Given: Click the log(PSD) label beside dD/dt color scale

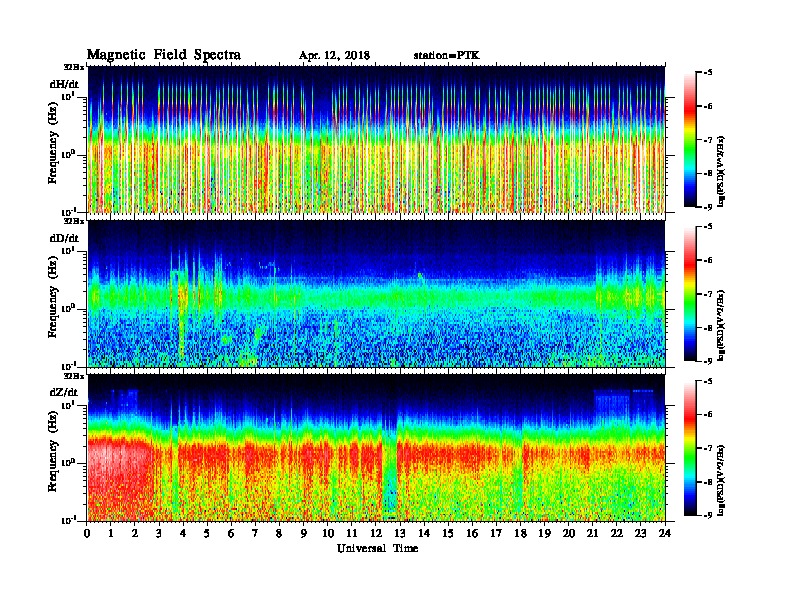Looking at the screenshot, I should (x=722, y=326).
